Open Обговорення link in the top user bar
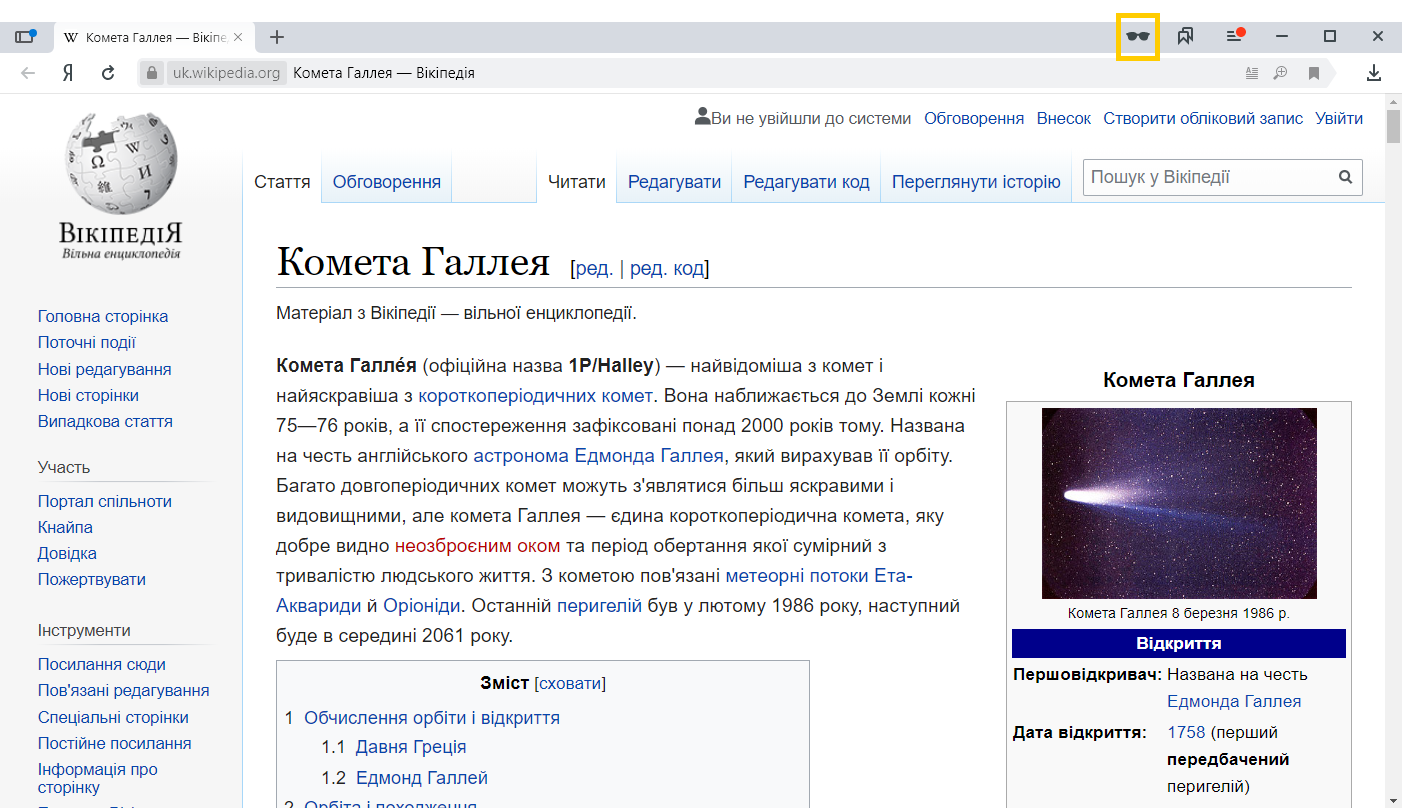1402x808 pixels. tap(974, 118)
